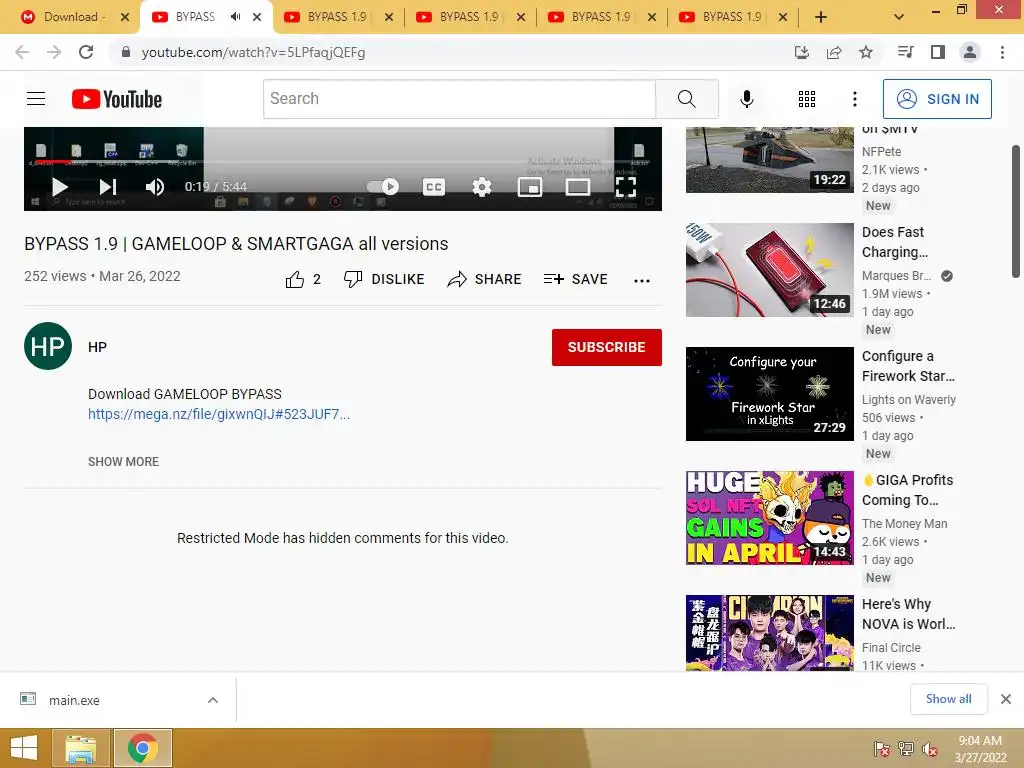Expand description with SHOW MORE
Viewport: 1024px width, 768px height.
[x=123, y=462]
